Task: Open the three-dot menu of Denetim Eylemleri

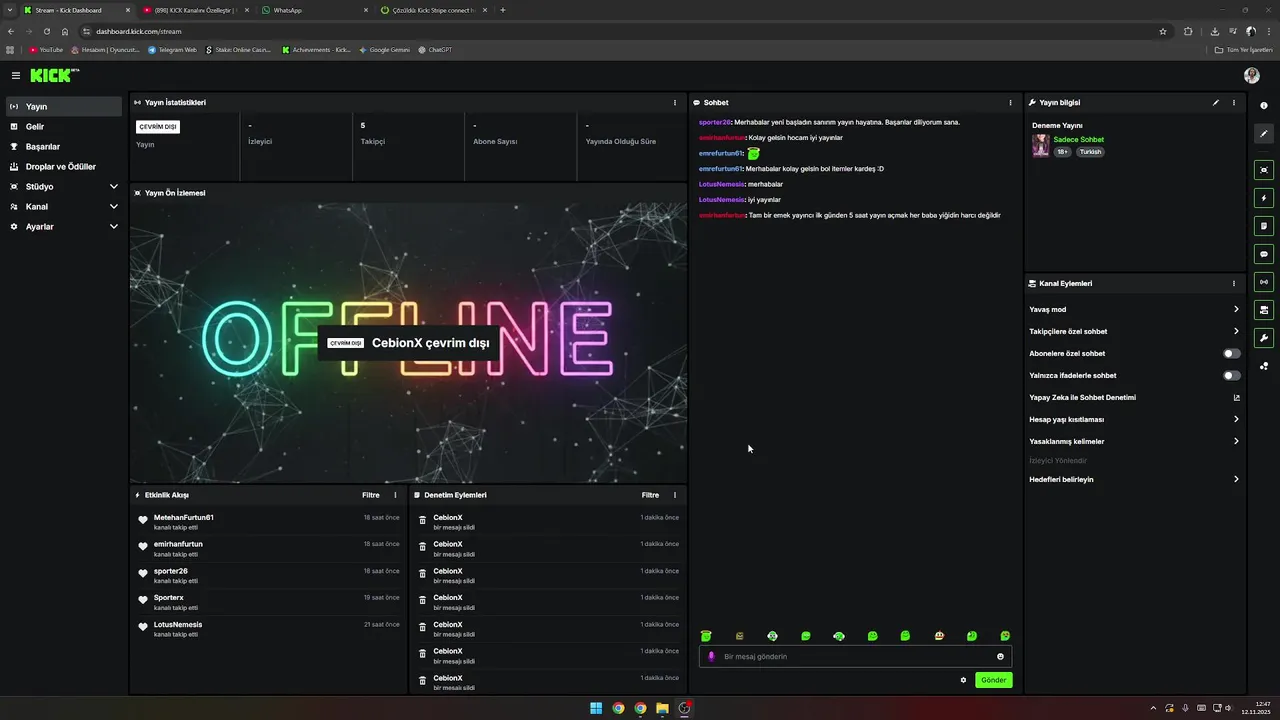Action: tap(675, 495)
